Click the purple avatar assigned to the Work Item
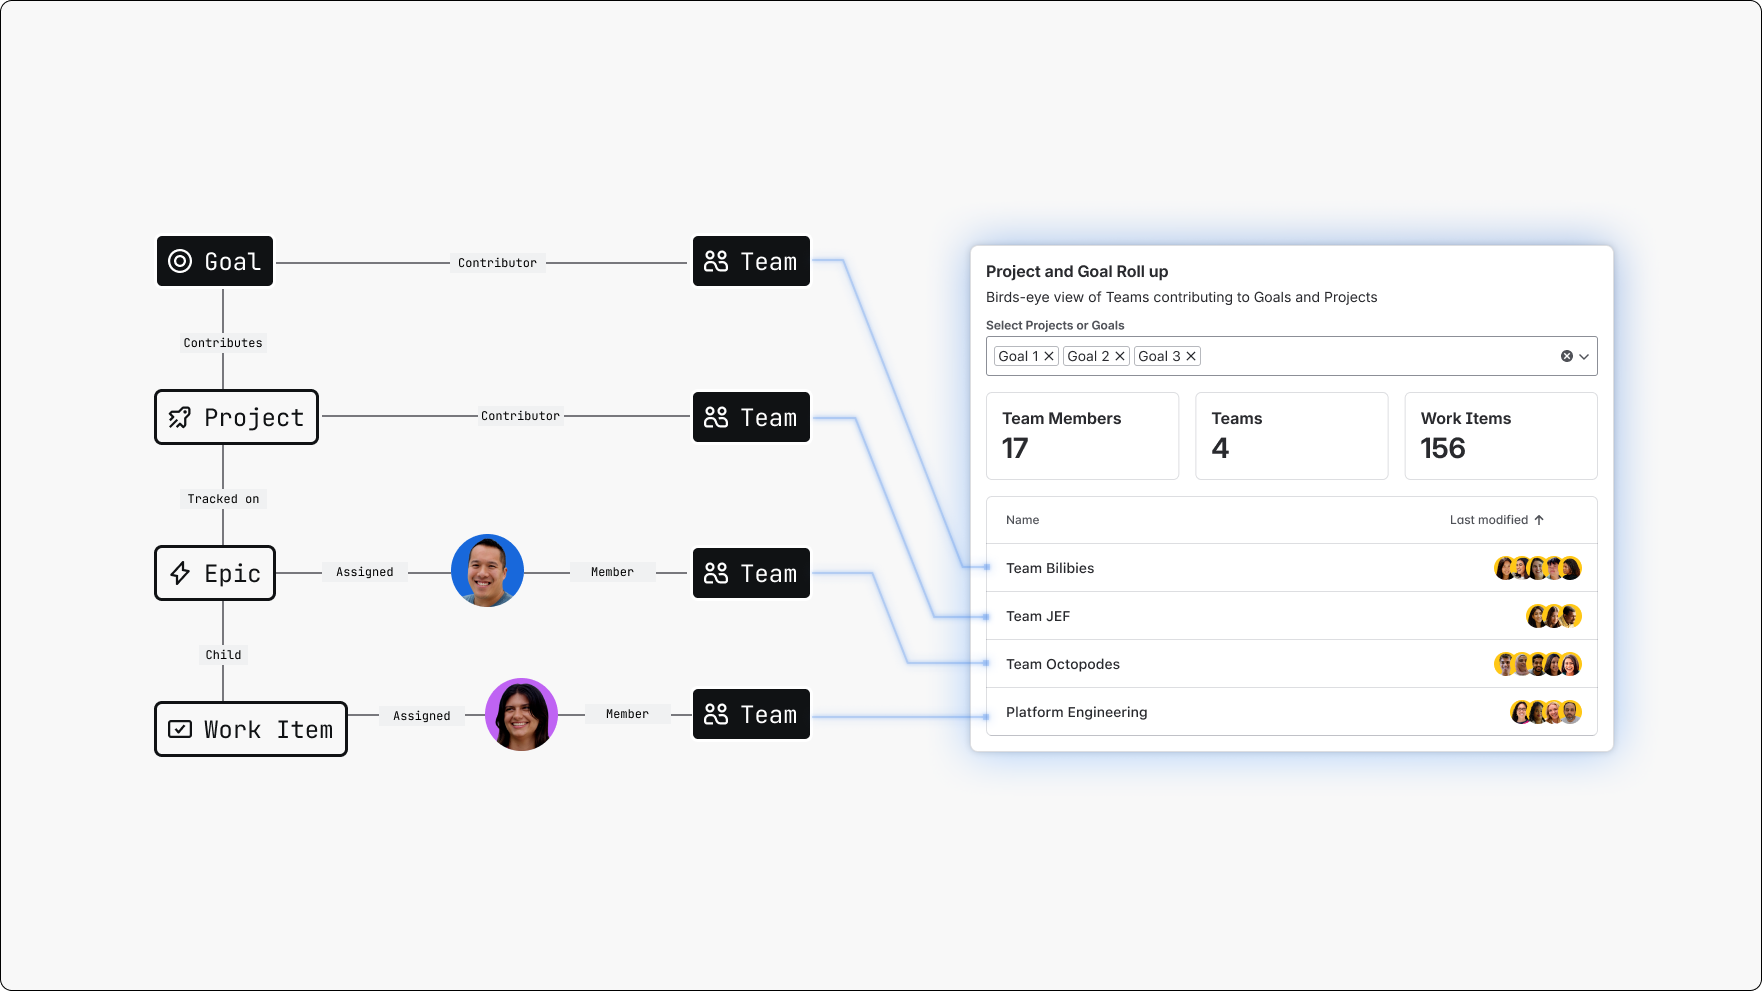This screenshot has height=991, width=1762. pyautogui.click(x=521, y=714)
